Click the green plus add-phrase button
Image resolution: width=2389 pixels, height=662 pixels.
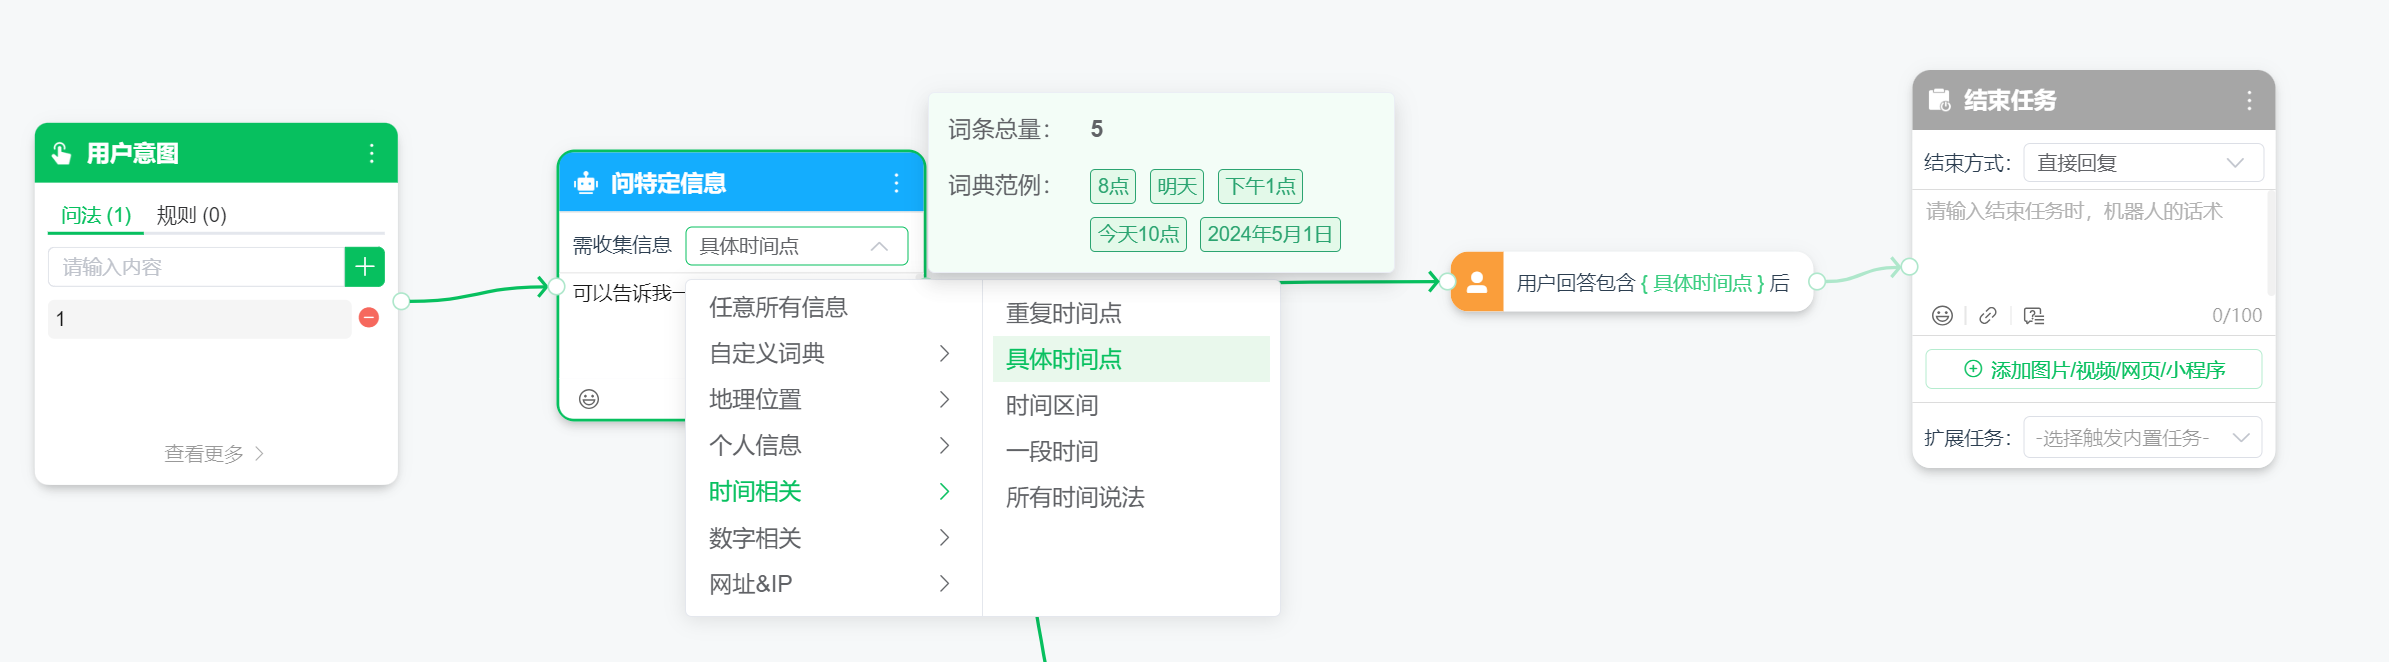[x=364, y=267]
